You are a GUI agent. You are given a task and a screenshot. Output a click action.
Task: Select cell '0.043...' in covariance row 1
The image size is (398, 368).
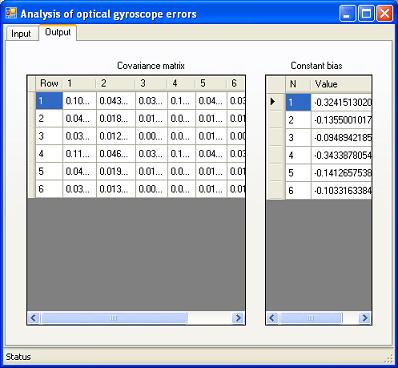(116, 101)
